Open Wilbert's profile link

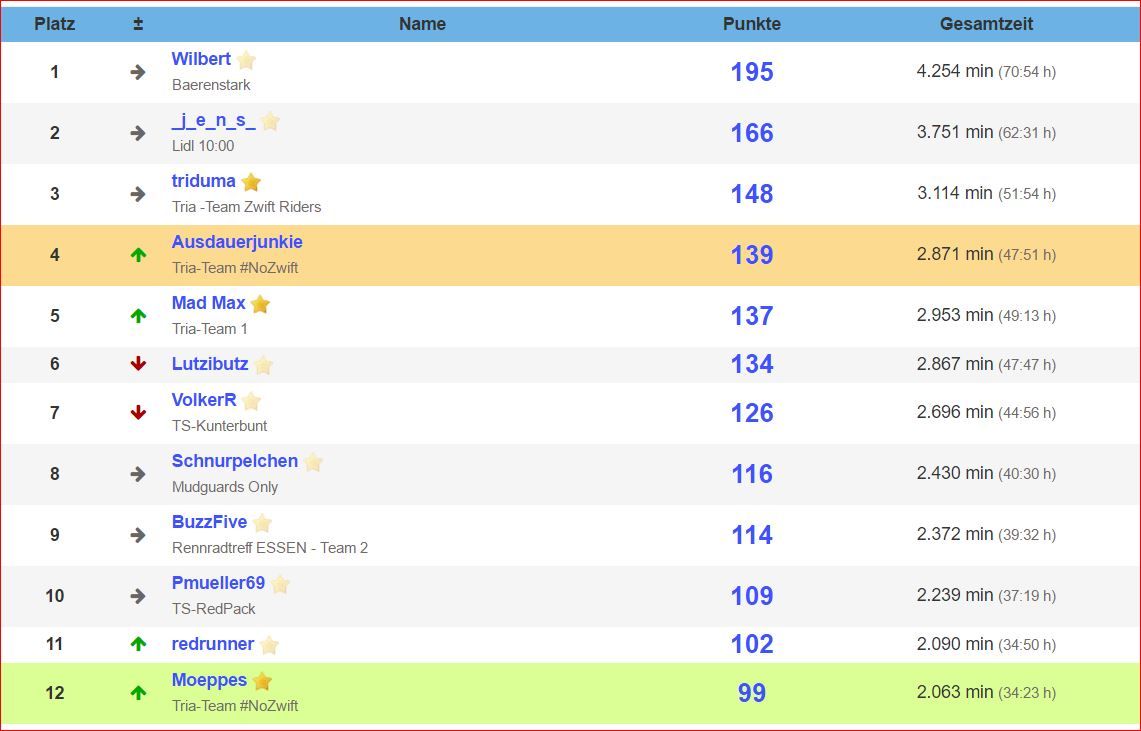(201, 59)
